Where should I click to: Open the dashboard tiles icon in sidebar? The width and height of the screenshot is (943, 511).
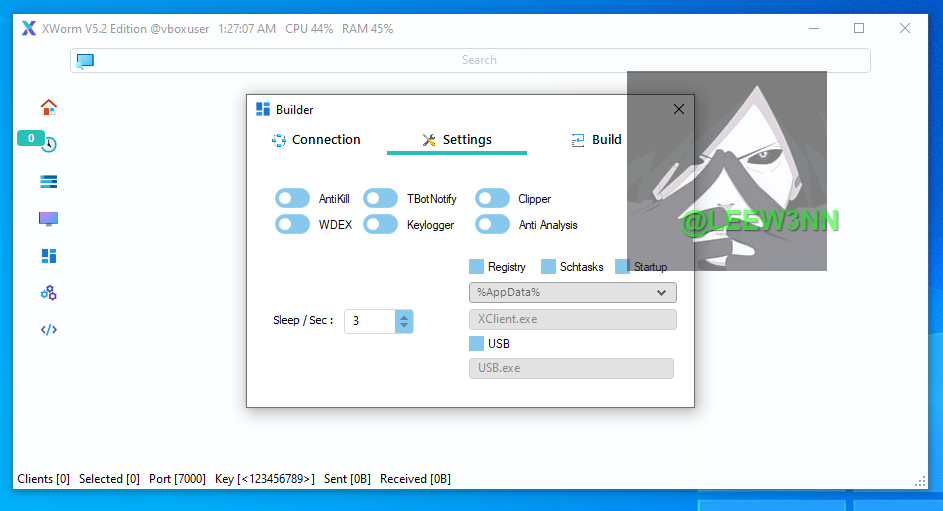(x=48, y=256)
